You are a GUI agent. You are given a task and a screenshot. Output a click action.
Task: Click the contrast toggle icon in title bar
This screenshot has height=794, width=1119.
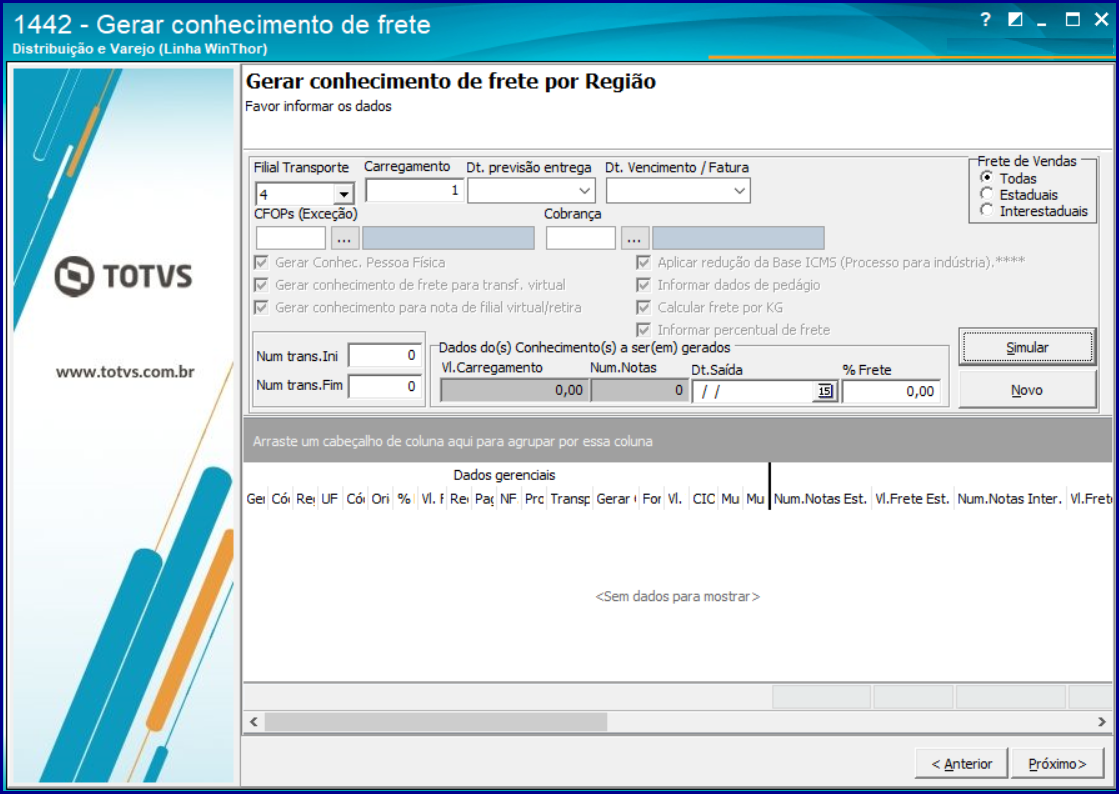tap(1015, 20)
